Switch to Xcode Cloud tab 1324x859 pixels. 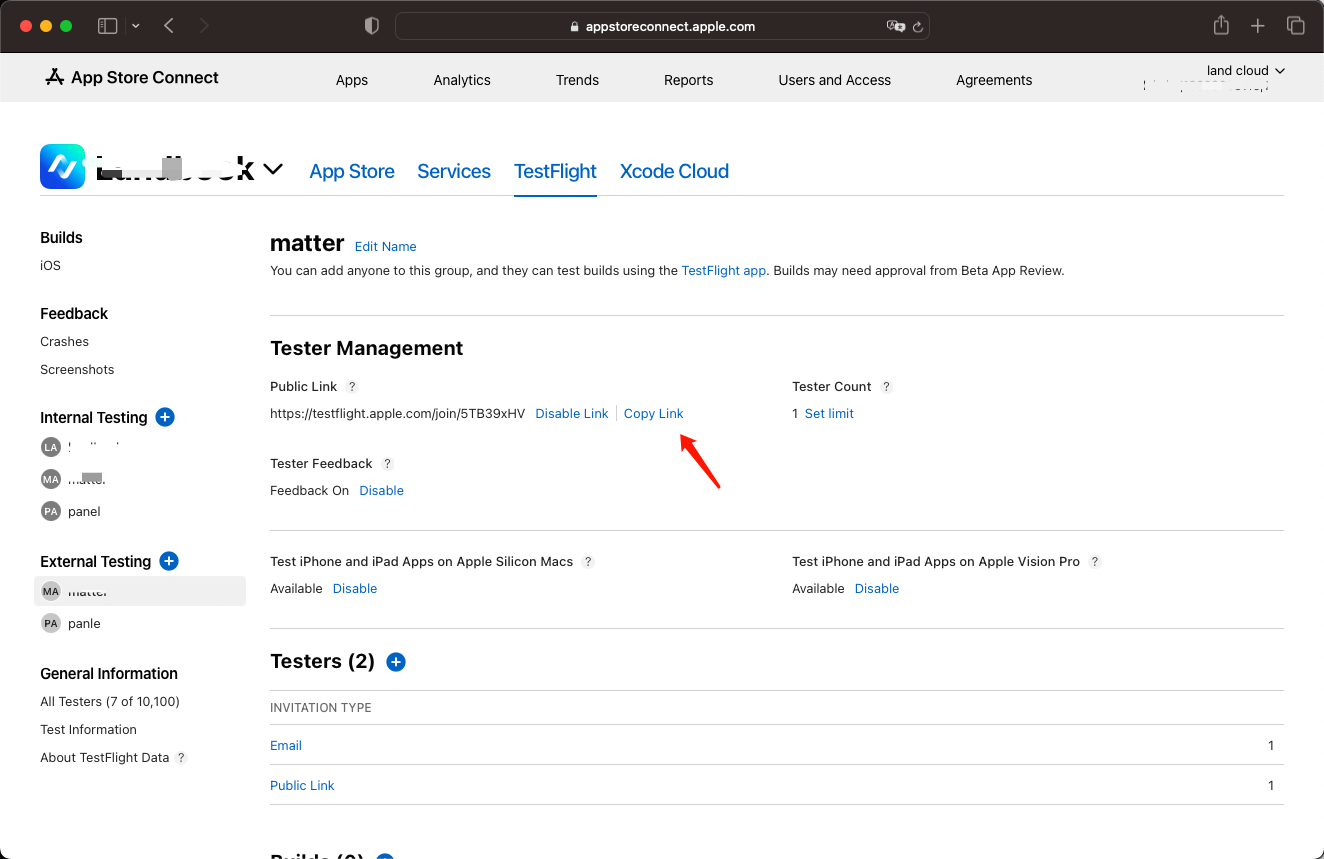click(x=674, y=171)
